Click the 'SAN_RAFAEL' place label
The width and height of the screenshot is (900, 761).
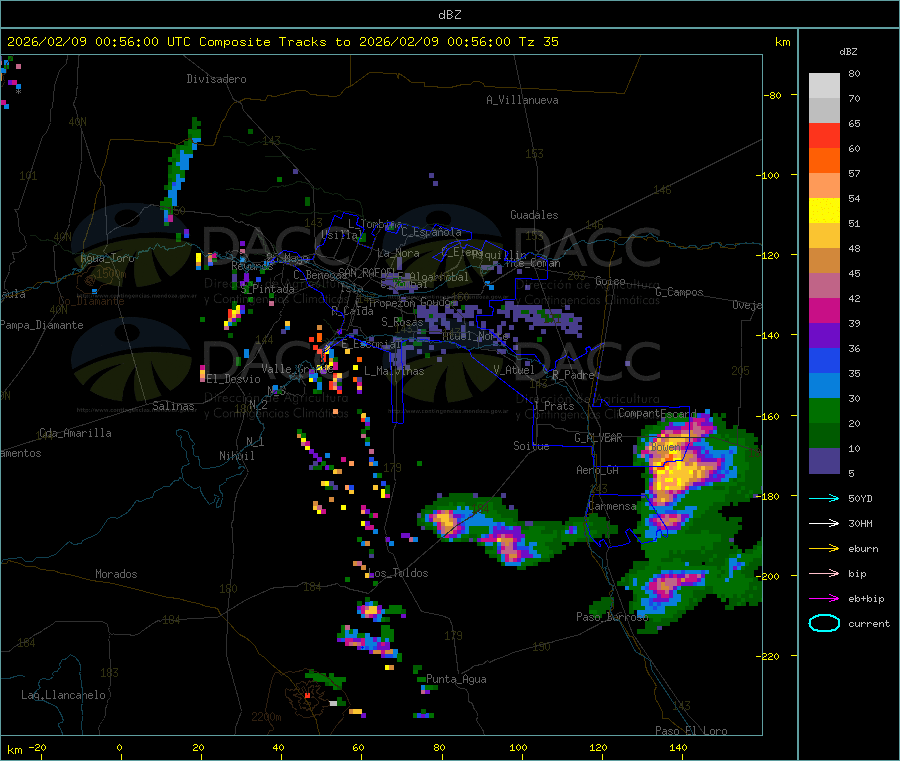[x=367, y=272]
